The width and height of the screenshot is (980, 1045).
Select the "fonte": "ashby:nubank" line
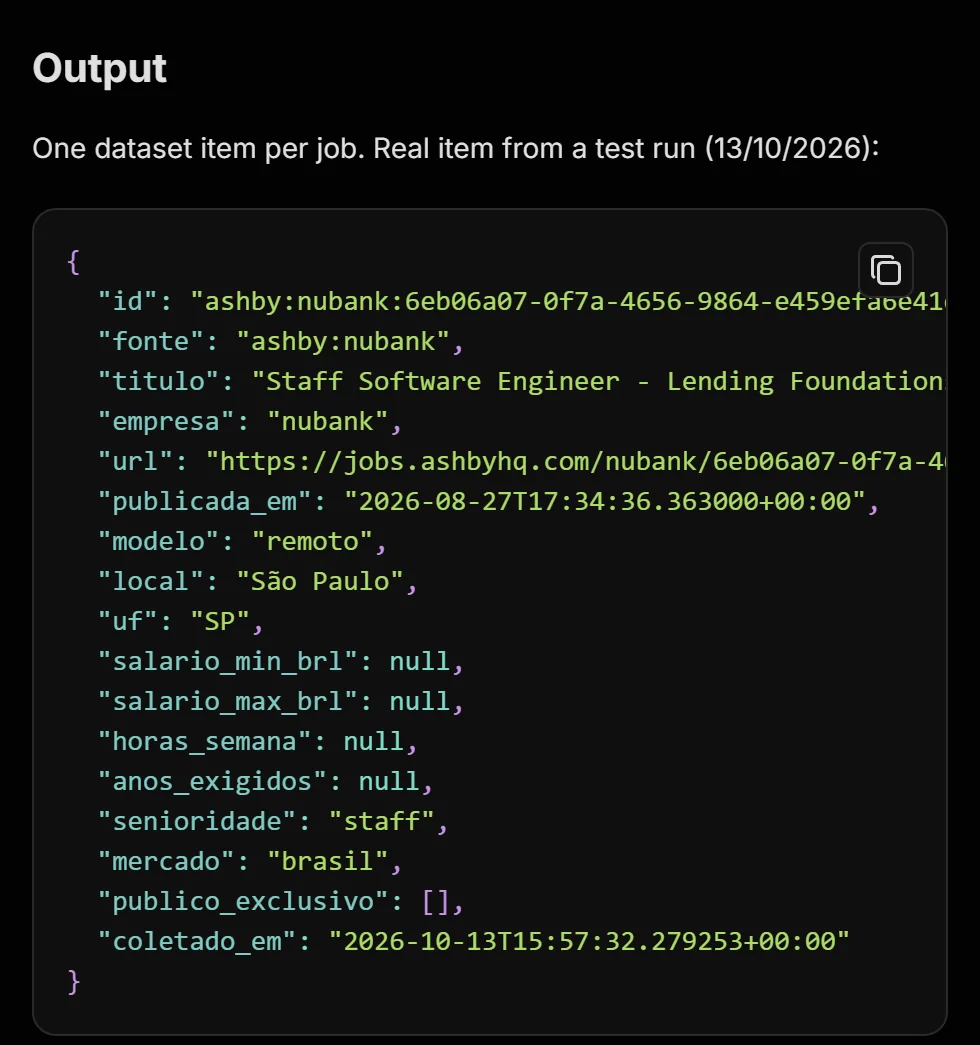coord(281,341)
